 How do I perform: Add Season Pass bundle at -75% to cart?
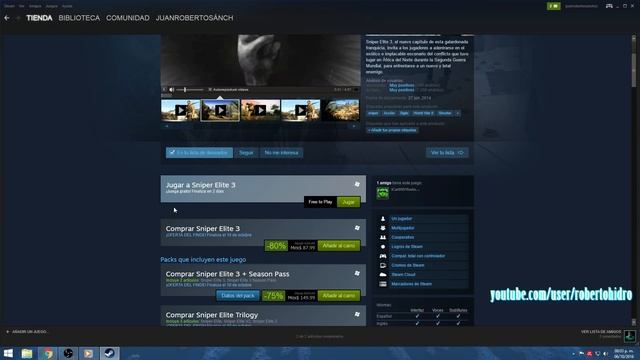coord(339,296)
